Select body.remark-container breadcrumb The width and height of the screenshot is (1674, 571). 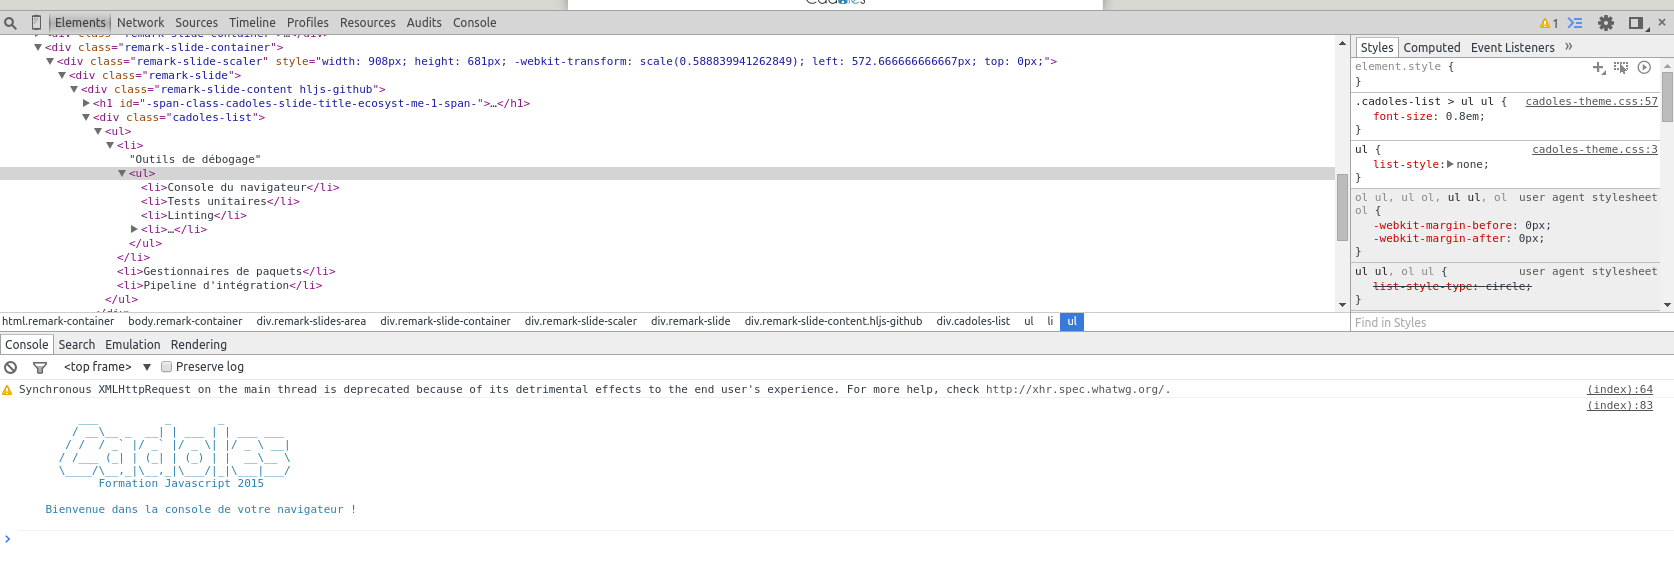pyautogui.click(x=185, y=321)
